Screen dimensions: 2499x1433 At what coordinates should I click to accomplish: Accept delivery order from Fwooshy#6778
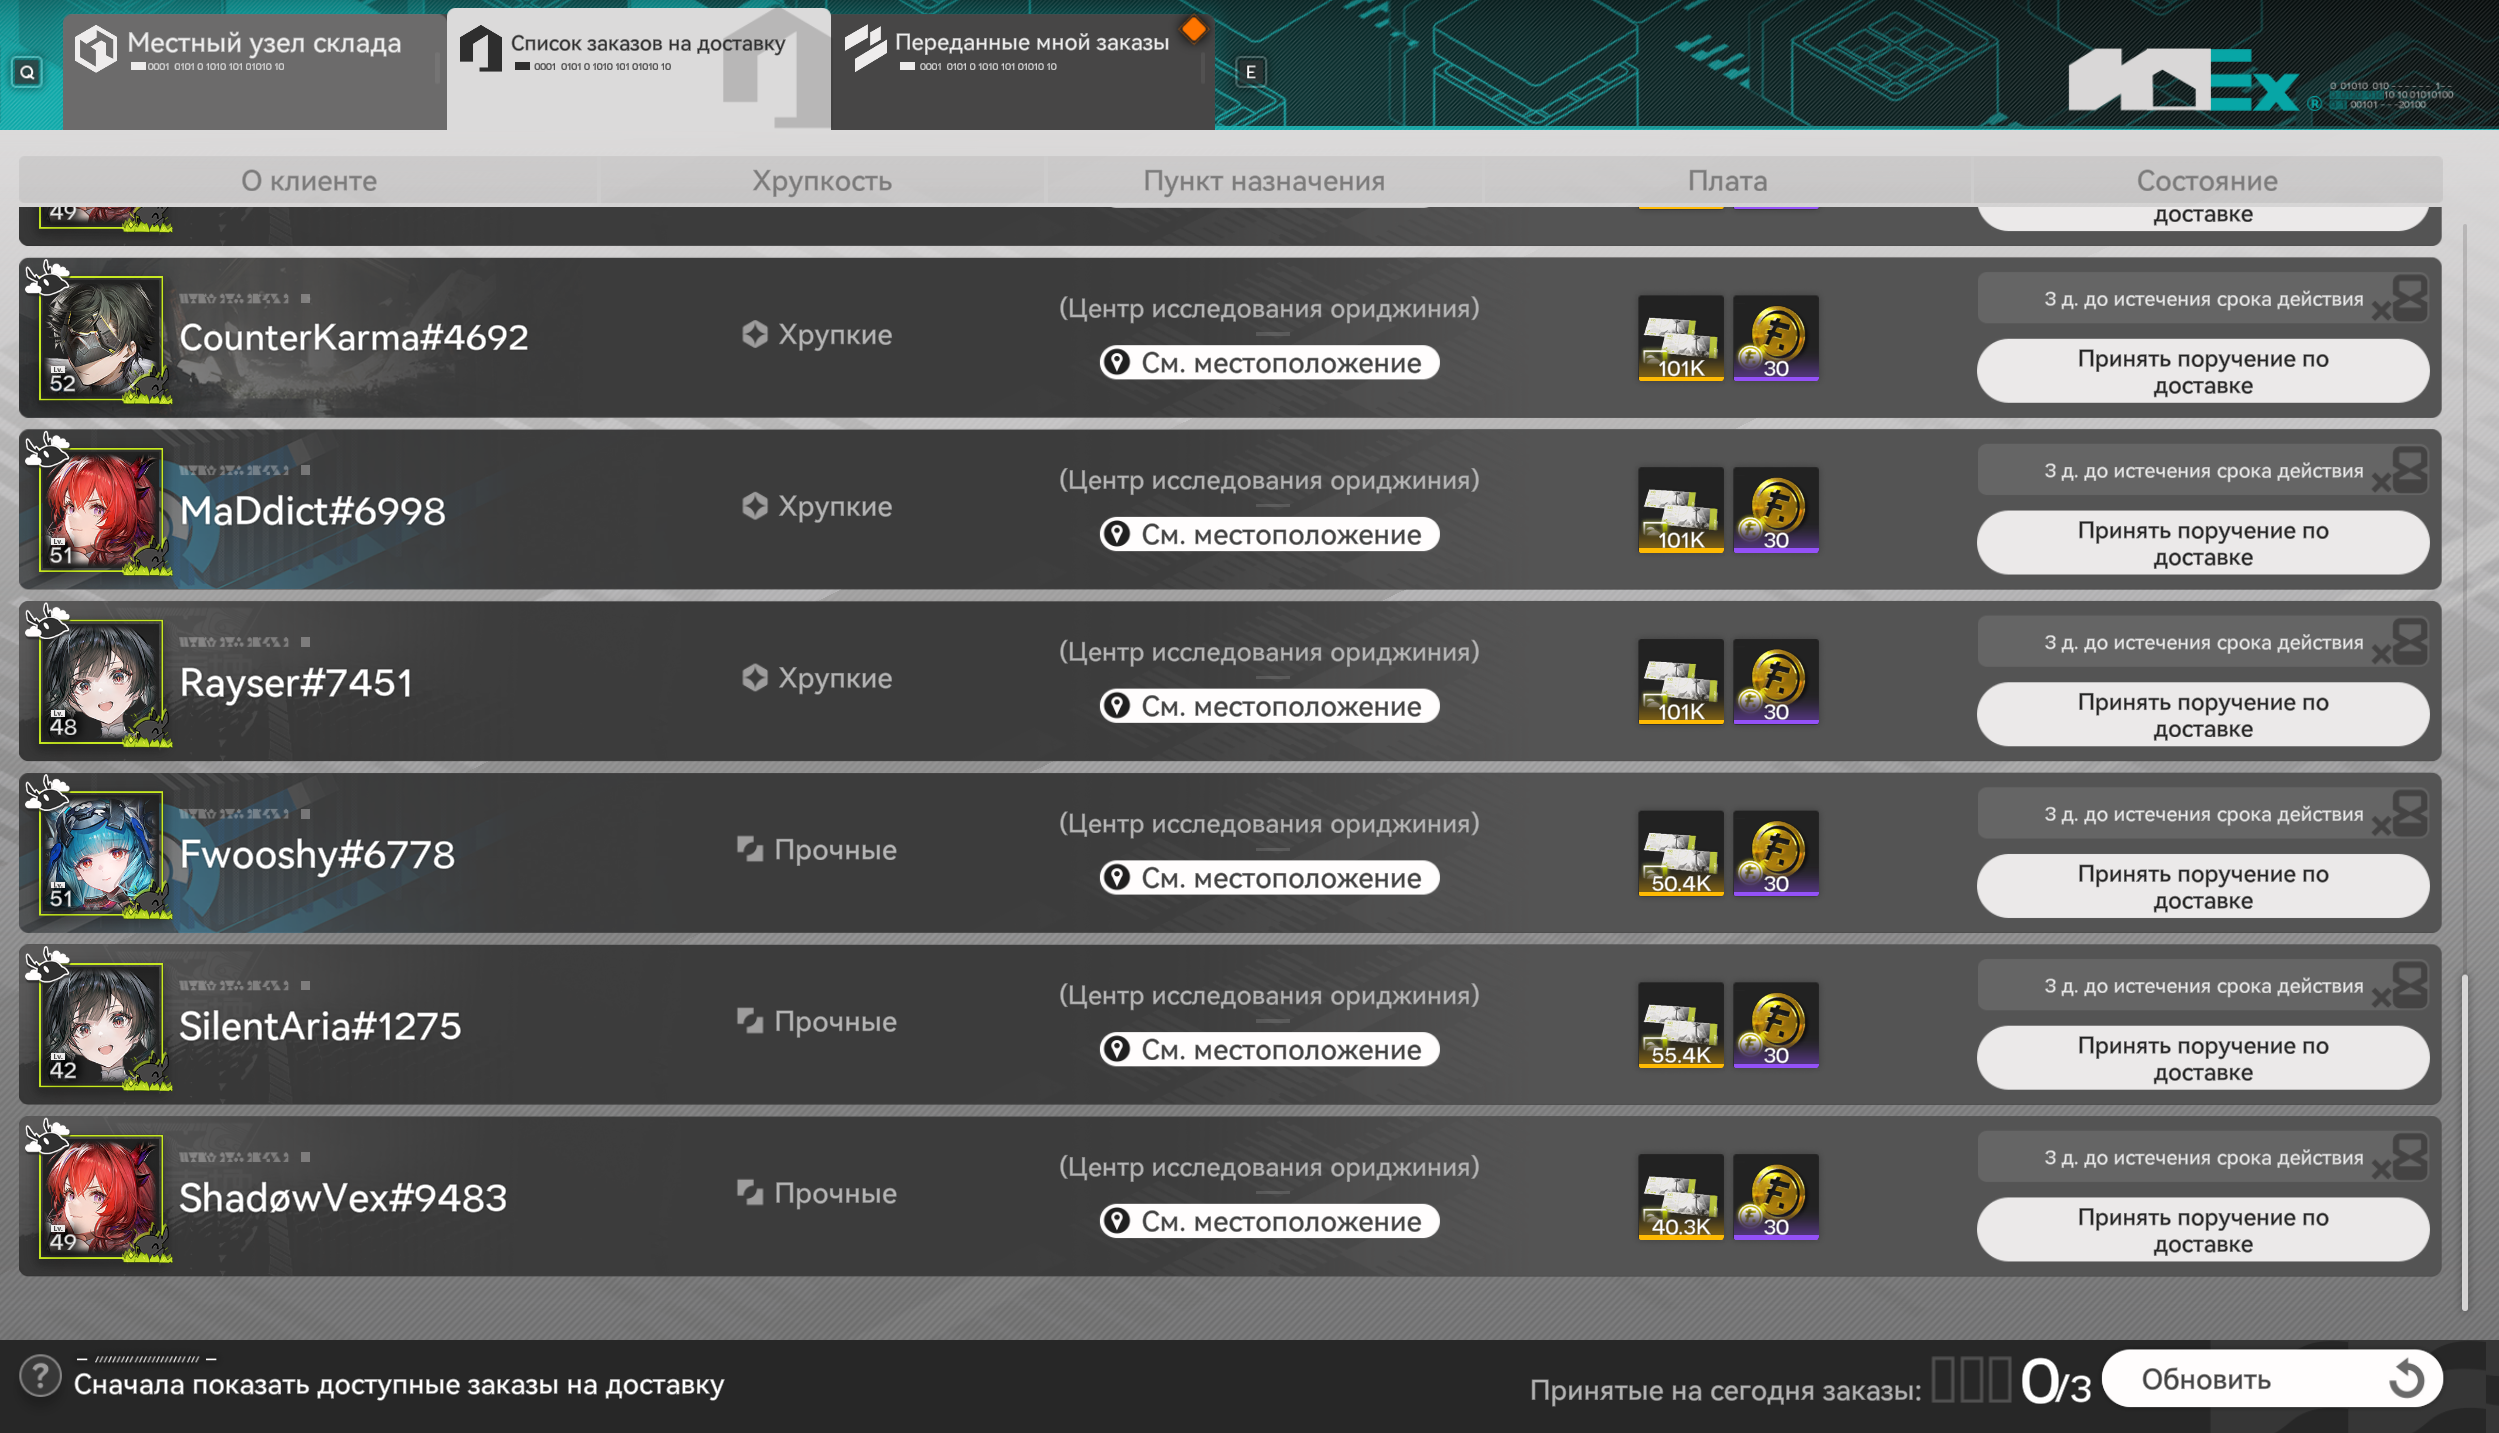pos(2203,886)
